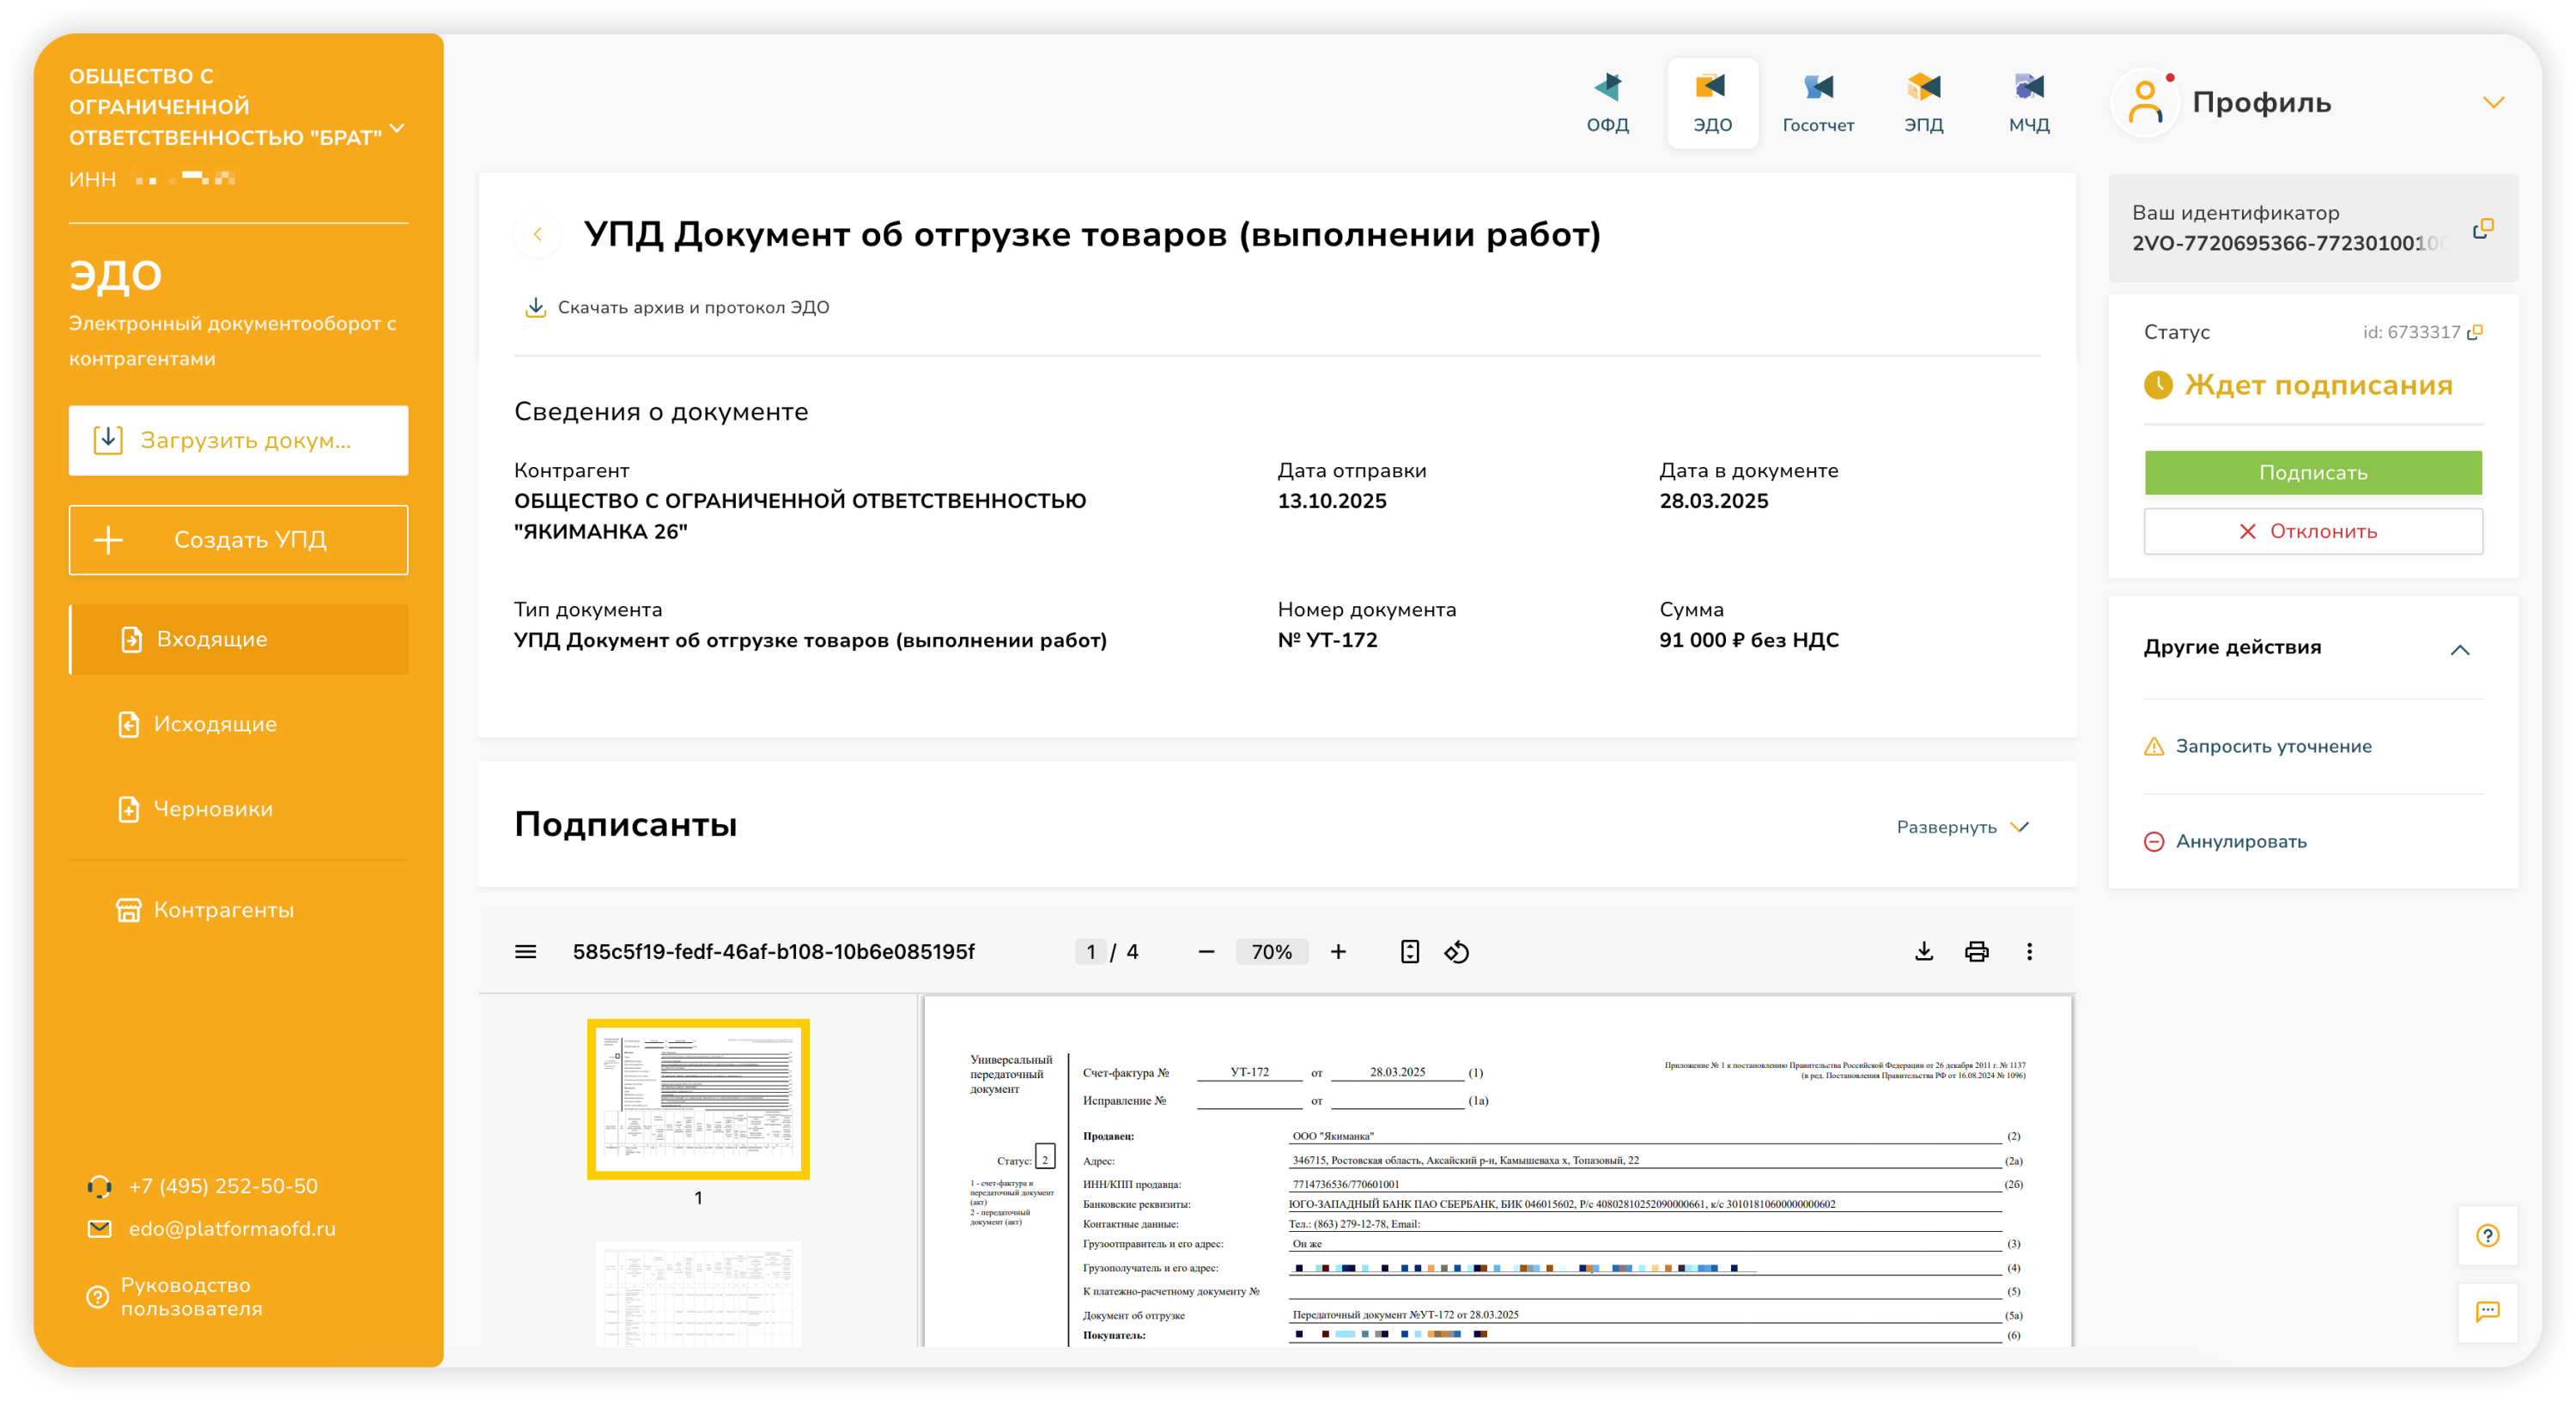
Task: Open the Профиль dropdown
Action: (2493, 103)
